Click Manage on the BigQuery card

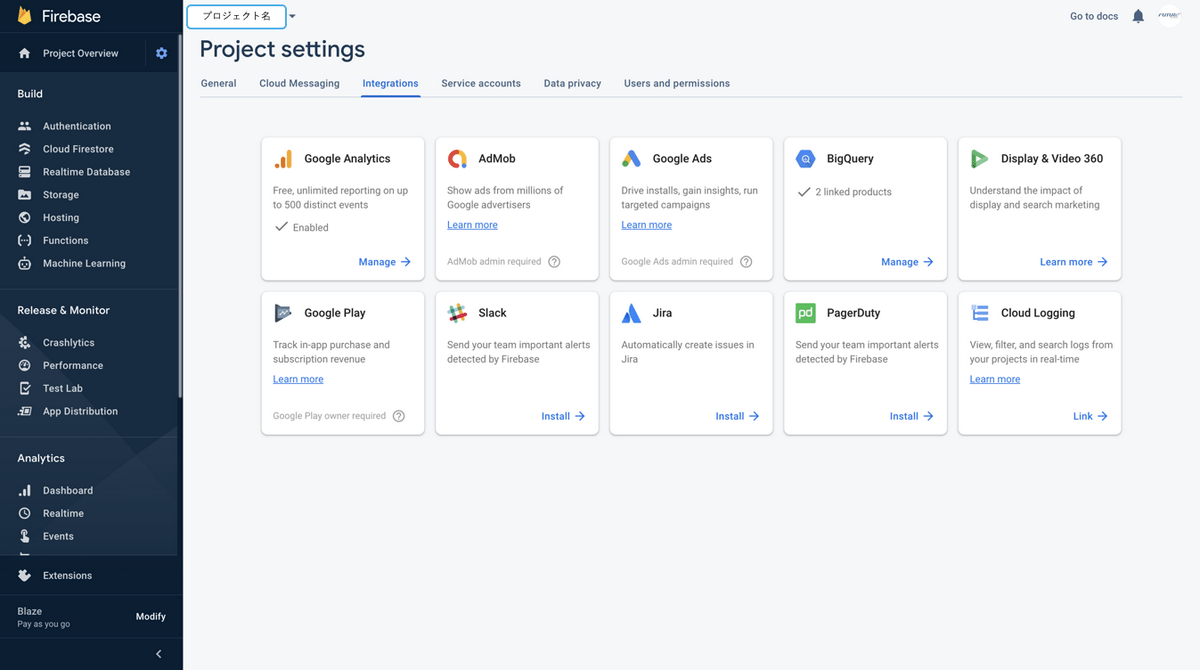click(907, 262)
